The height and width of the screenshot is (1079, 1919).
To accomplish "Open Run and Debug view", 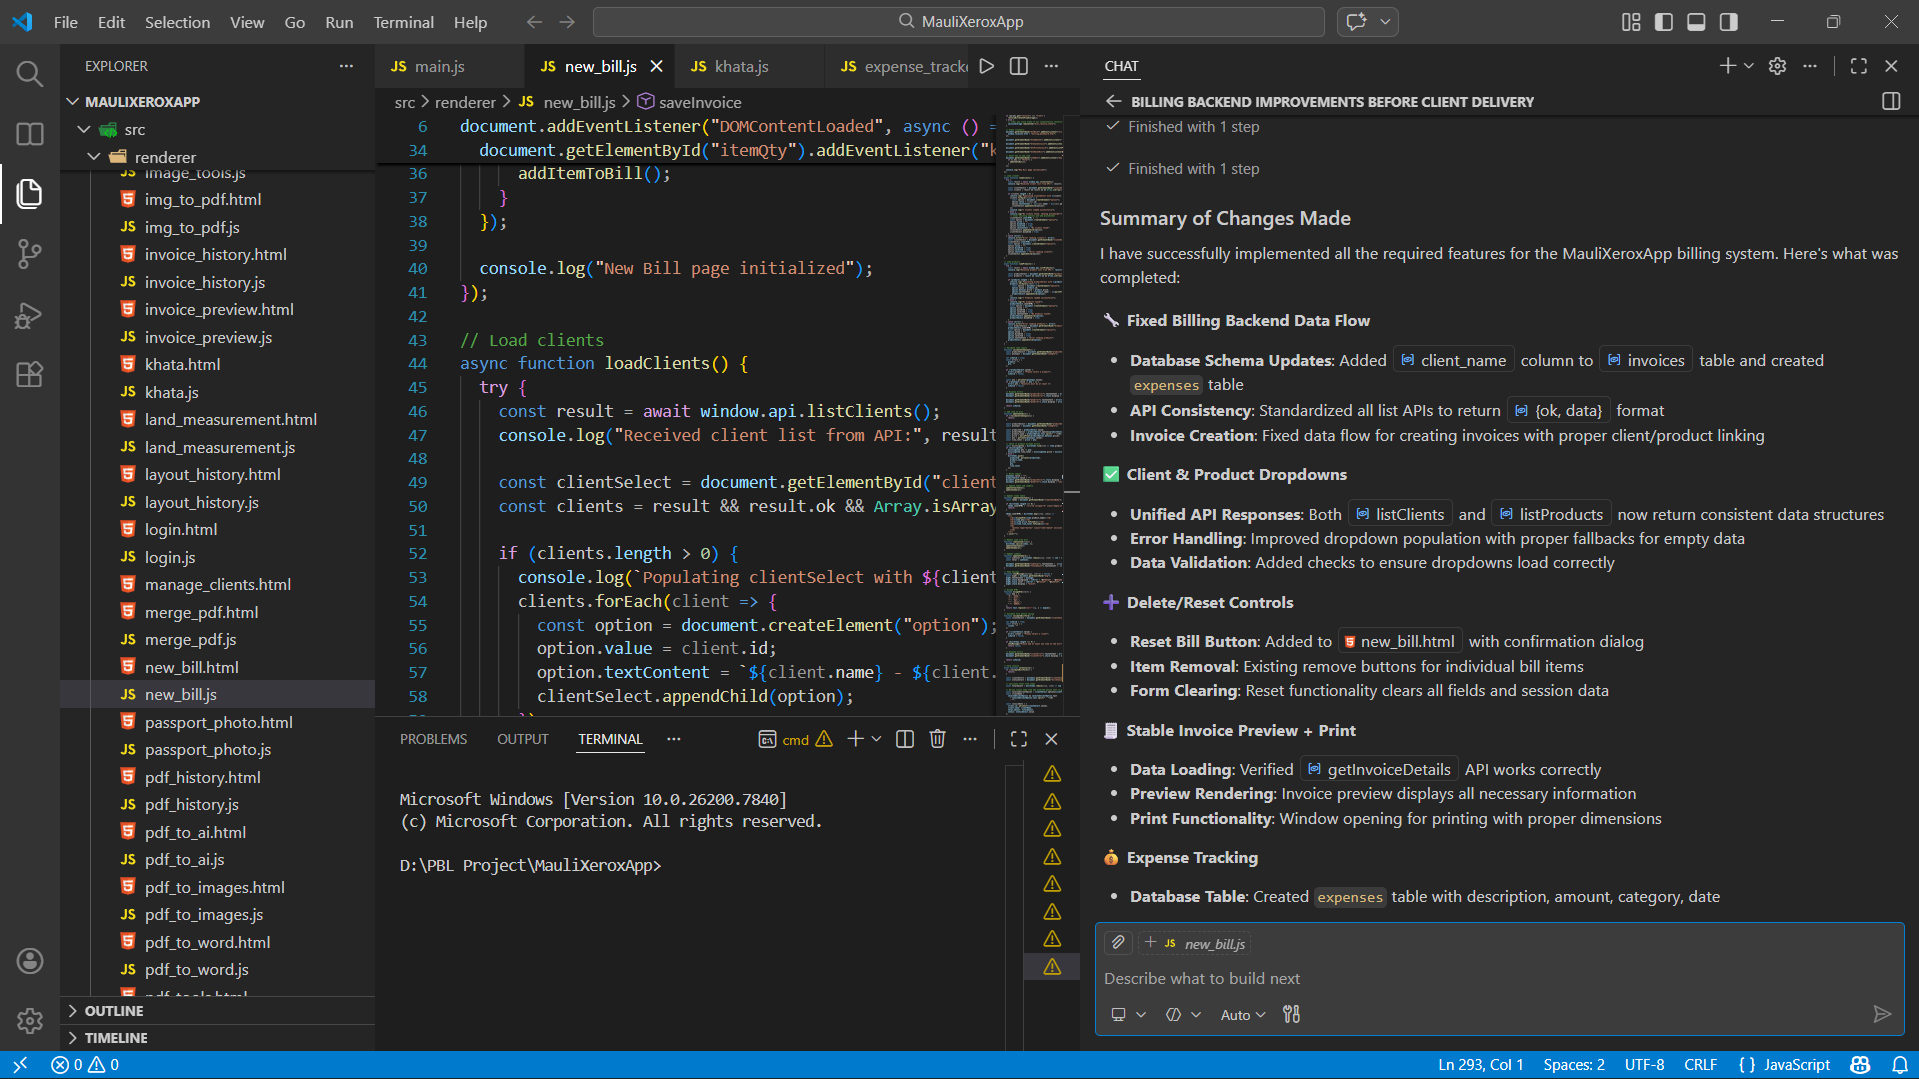I will tap(29, 315).
